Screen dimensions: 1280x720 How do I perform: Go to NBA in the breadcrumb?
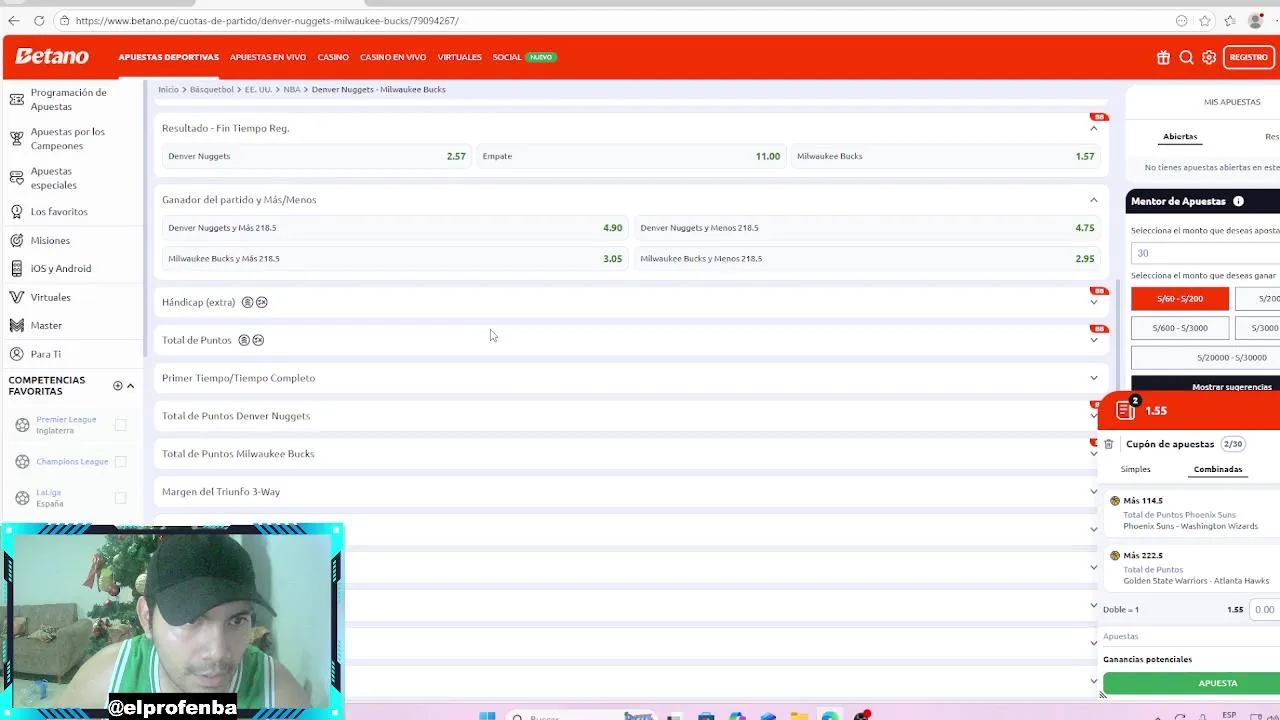pyautogui.click(x=291, y=89)
